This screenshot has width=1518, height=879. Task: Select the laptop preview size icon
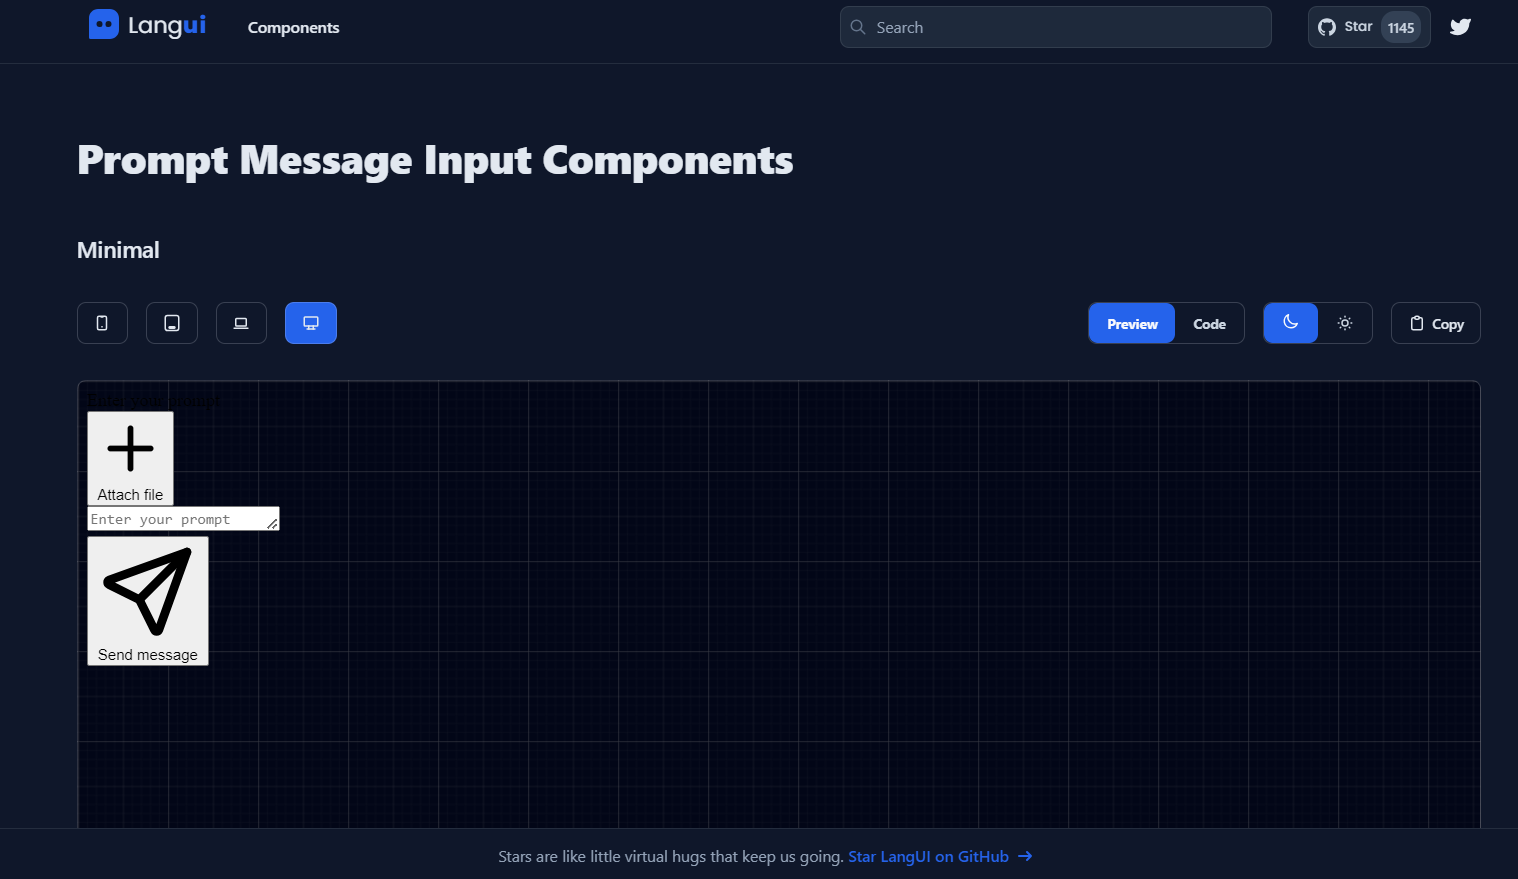coord(241,322)
